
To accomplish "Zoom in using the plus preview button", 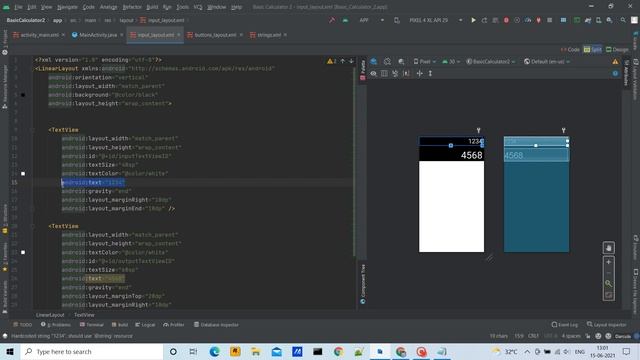I will click(609, 262).
